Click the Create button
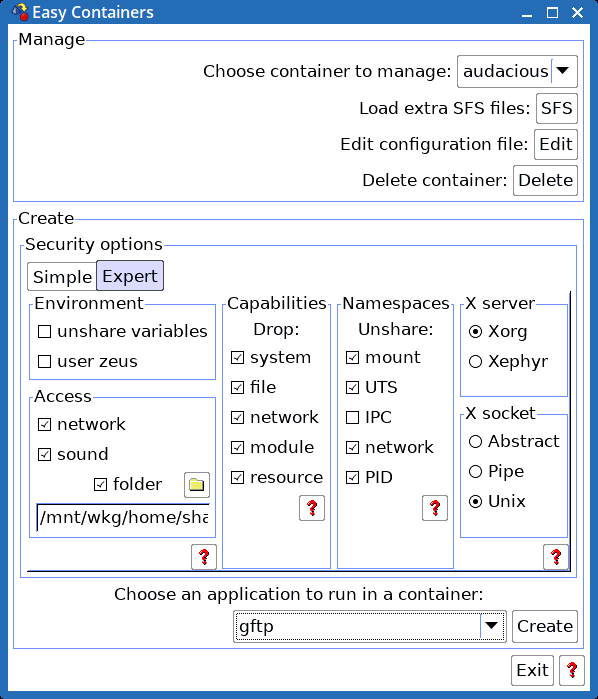The height and width of the screenshot is (699, 598). [x=545, y=626]
